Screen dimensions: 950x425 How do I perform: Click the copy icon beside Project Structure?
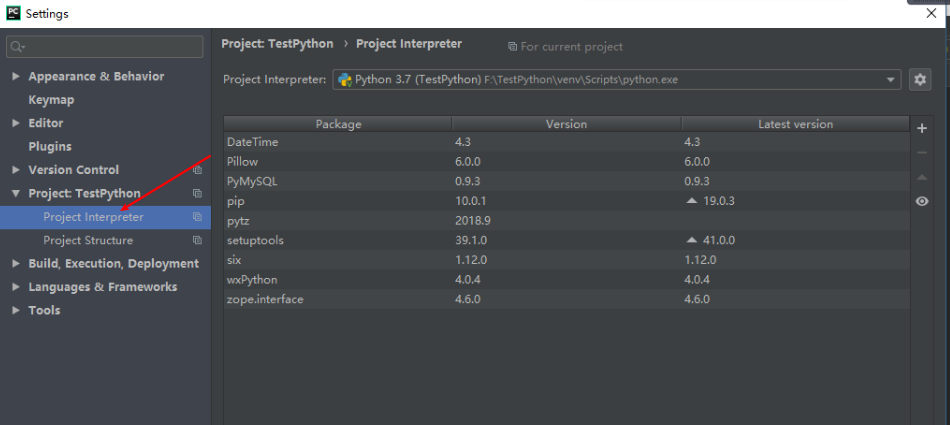(197, 241)
